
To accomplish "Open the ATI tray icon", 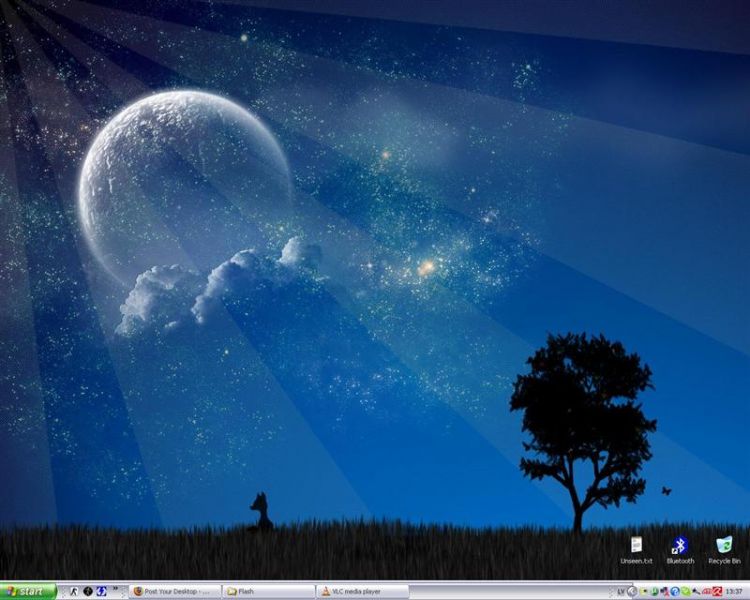I will click(x=706, y=591).
